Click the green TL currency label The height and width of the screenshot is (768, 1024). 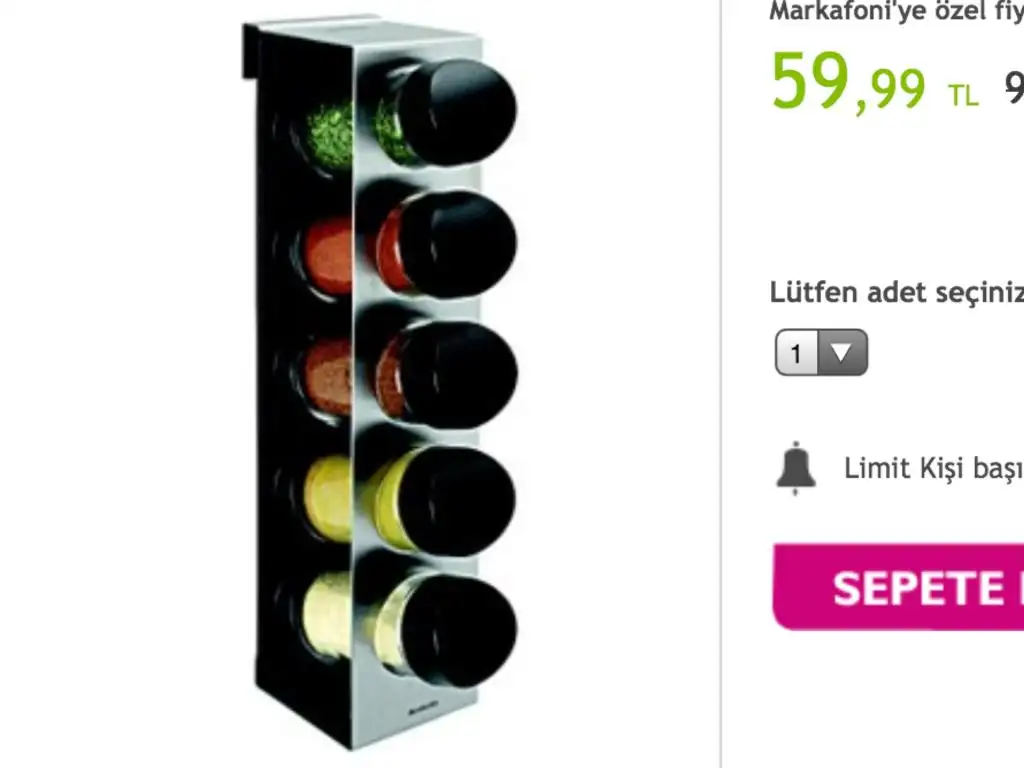point(964,95)
